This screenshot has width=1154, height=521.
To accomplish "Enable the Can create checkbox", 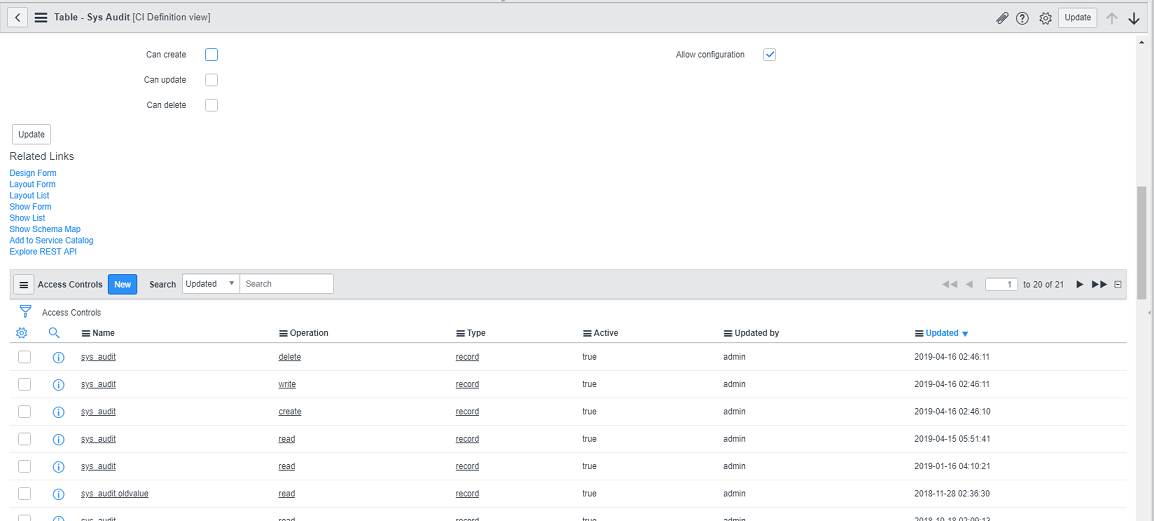I will pyautogui.click(x=211, y=55).
